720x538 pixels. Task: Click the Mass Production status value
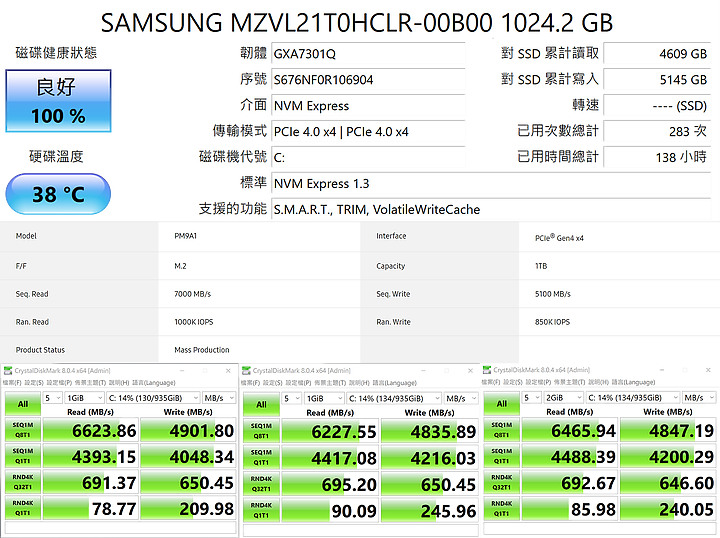(202, 350)
